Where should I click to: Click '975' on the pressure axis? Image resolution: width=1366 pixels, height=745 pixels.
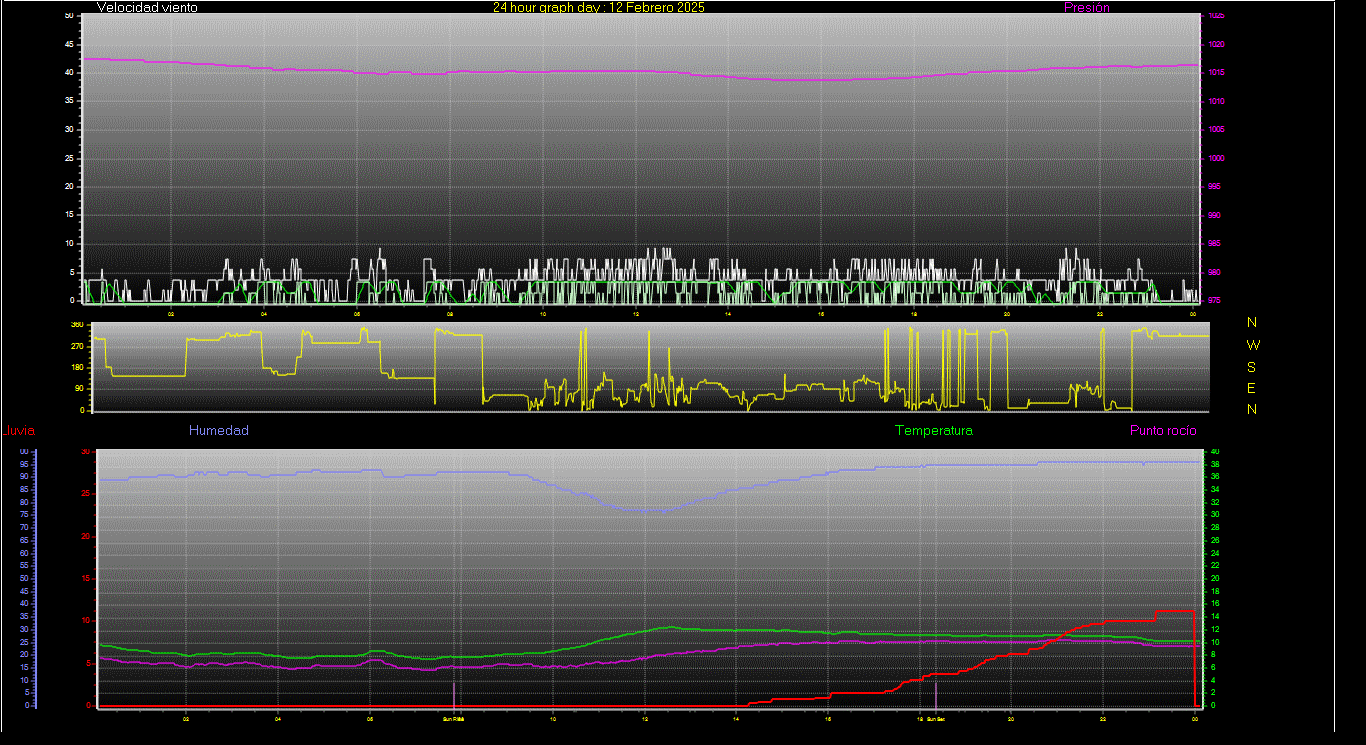coord(1214,300)
